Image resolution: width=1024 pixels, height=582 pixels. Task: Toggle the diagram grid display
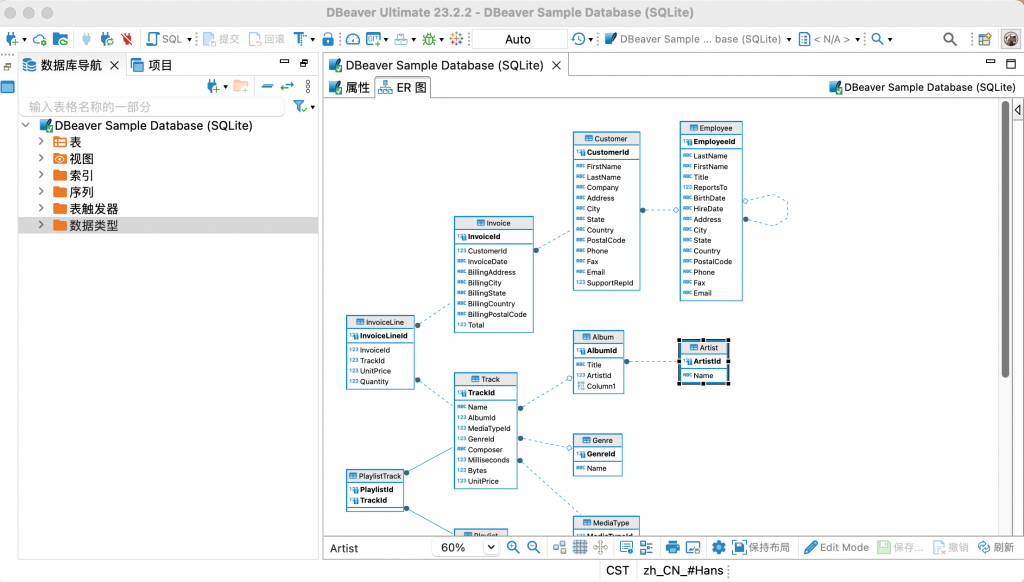(580, 547)
